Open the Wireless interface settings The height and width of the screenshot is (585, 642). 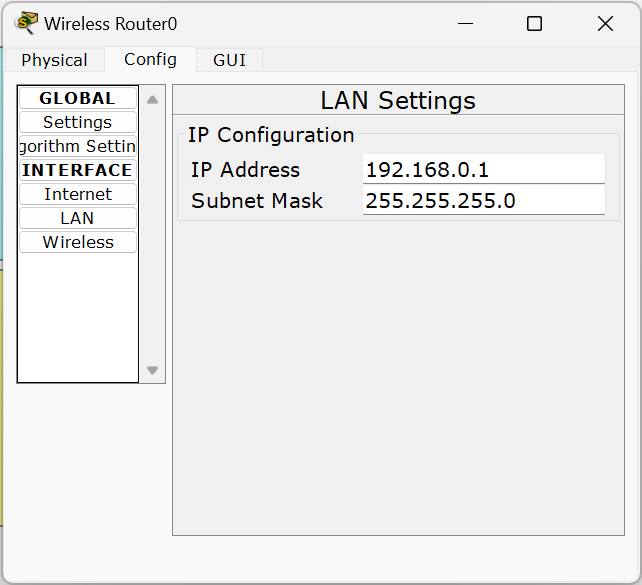(x=77, y=242)
